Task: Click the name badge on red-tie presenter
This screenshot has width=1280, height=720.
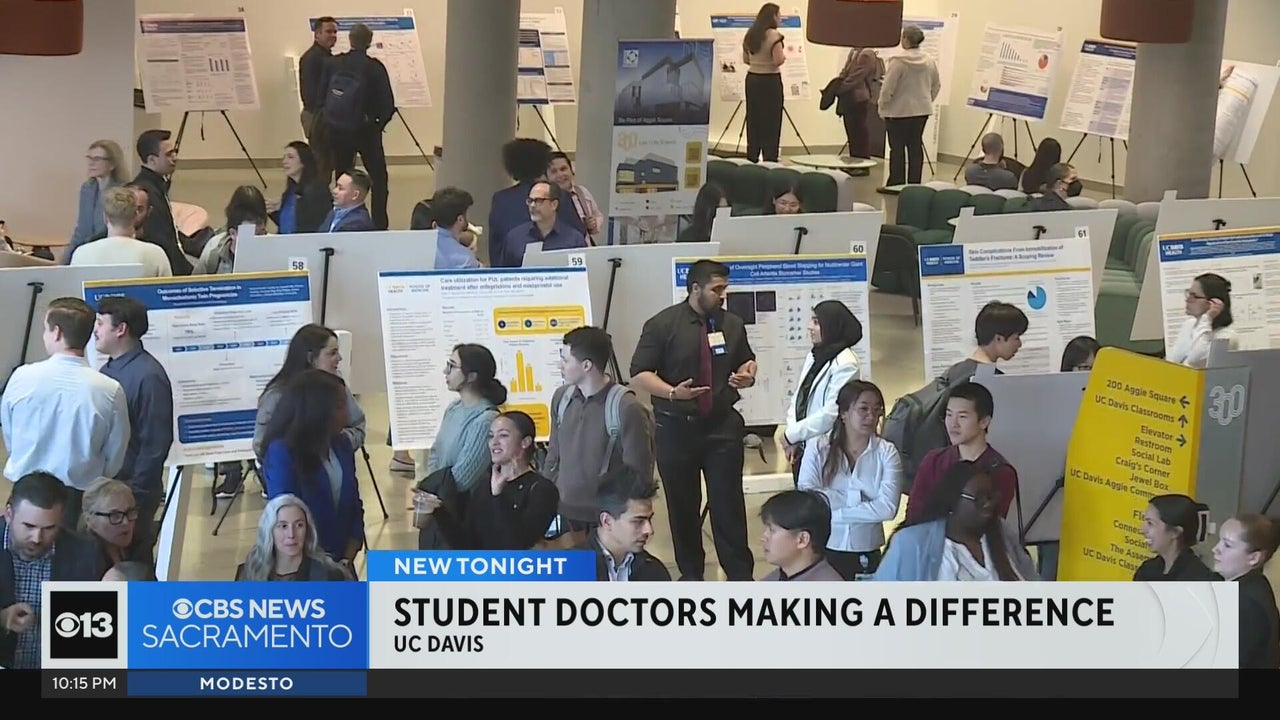Action: tap(716, 340)
